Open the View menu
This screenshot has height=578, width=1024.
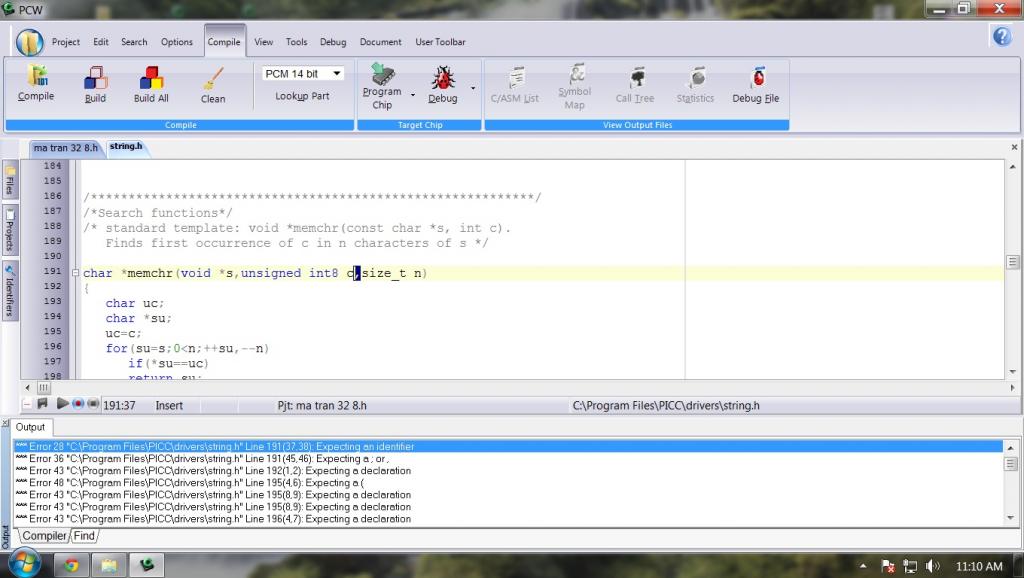click(x=264, y=42)
